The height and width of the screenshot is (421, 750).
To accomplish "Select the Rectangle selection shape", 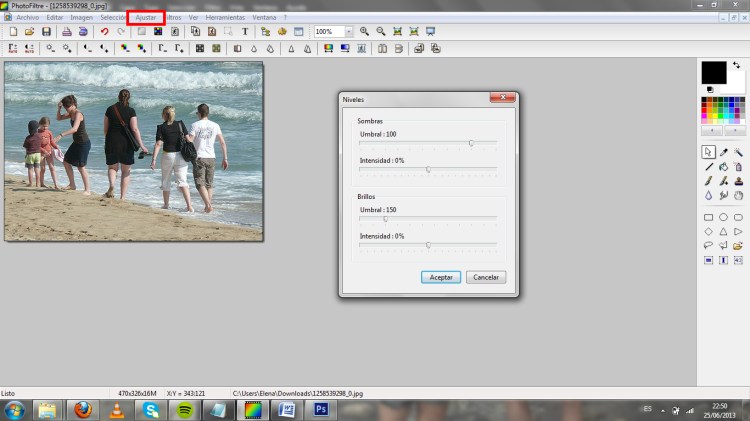I will [x=708, y=217].
